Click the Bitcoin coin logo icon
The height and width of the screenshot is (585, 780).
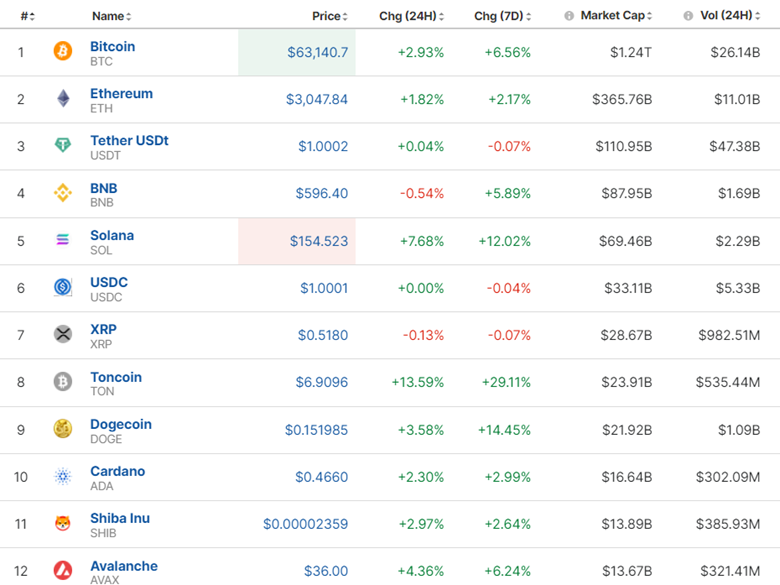coord(63,51)
